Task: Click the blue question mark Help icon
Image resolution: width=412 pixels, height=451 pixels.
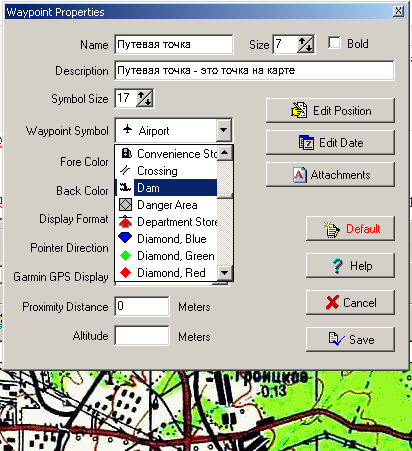Action: click(337, 266)
